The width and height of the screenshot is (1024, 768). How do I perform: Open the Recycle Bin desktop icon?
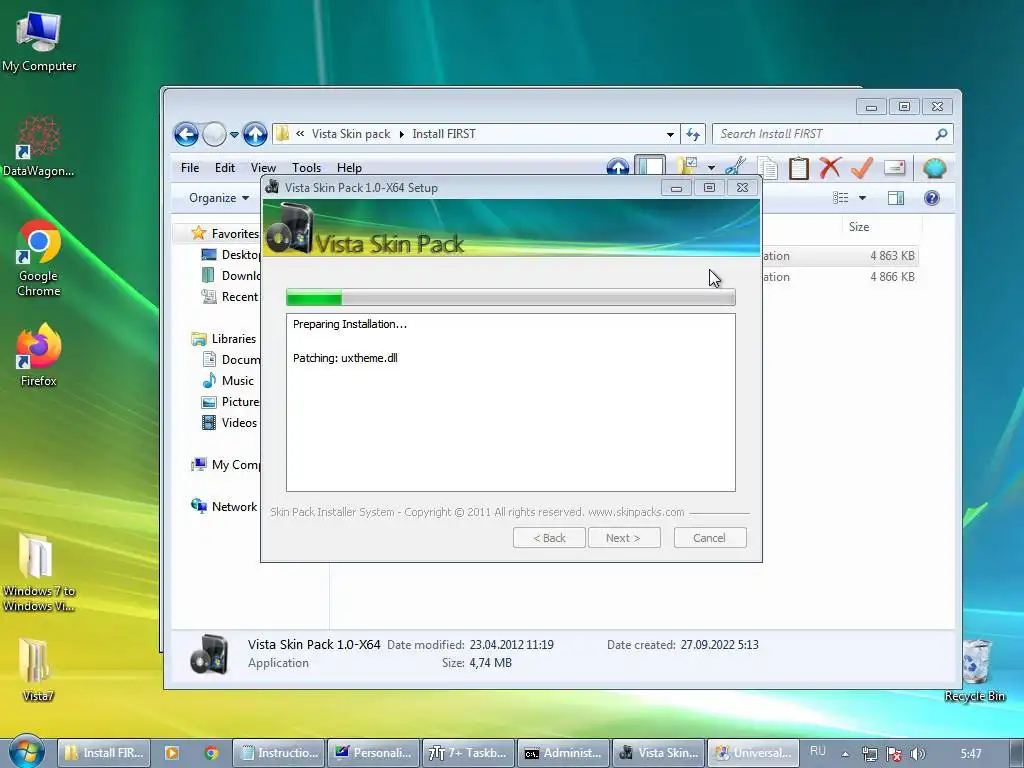pos(975,671)
